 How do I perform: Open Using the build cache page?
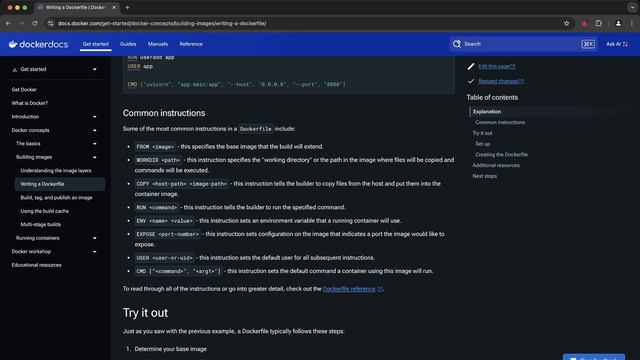[x=44, y=211]
